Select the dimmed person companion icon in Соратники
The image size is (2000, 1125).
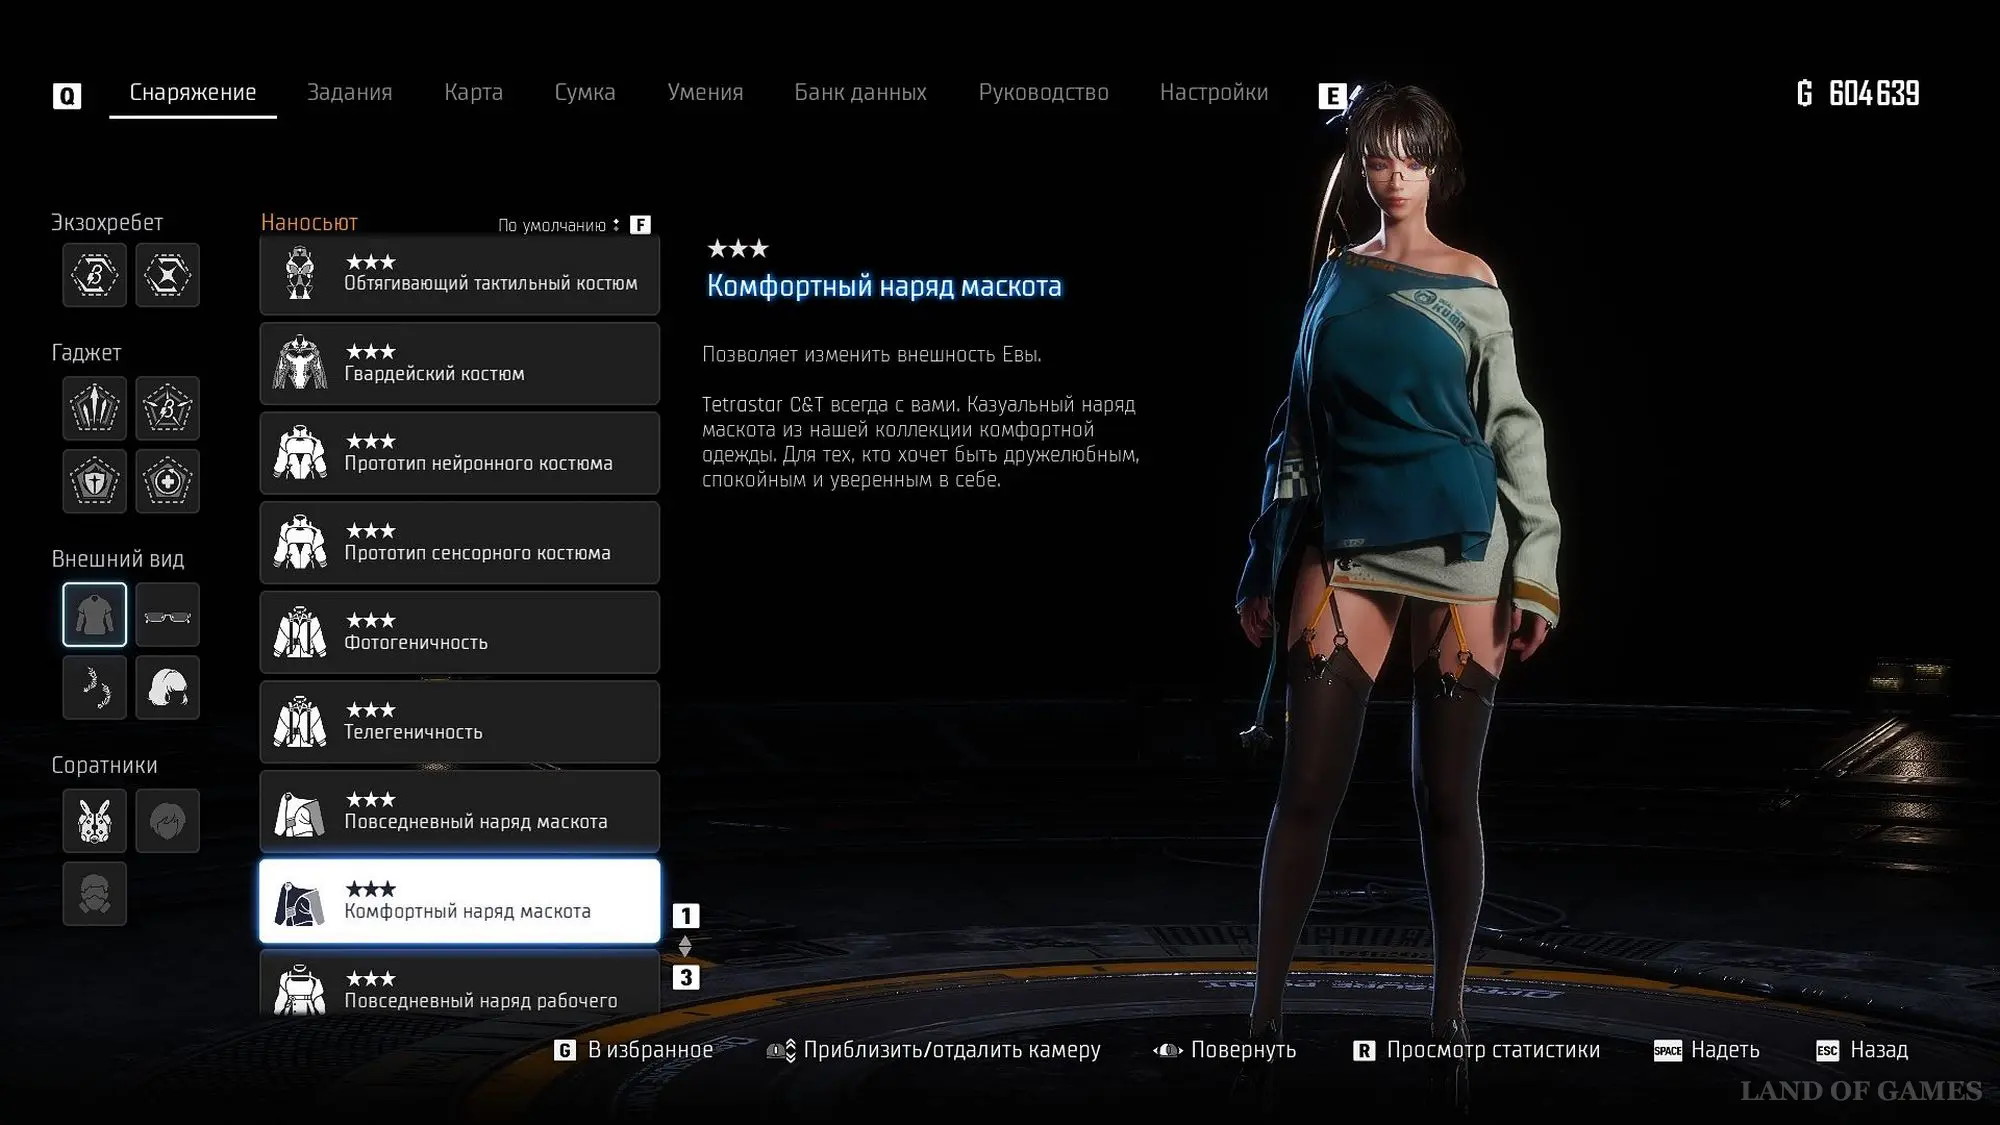167,821
